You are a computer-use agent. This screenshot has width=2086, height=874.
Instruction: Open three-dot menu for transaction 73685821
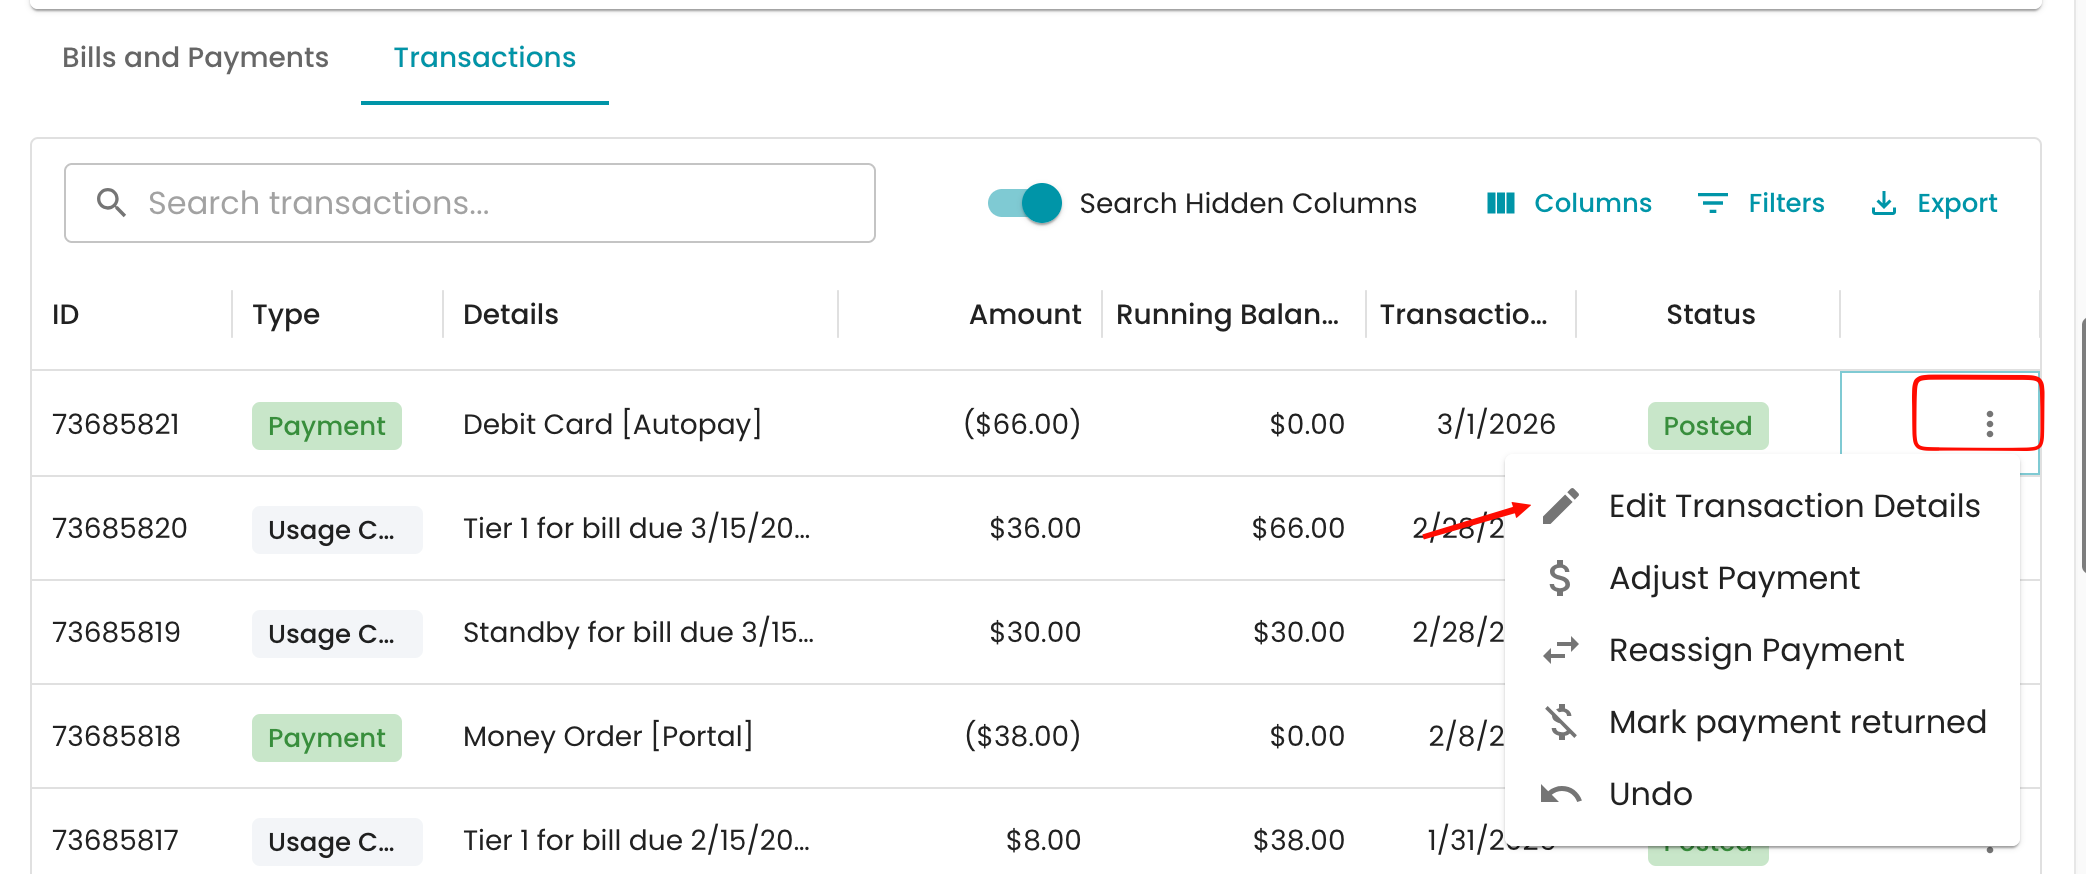coord(1989,424)
